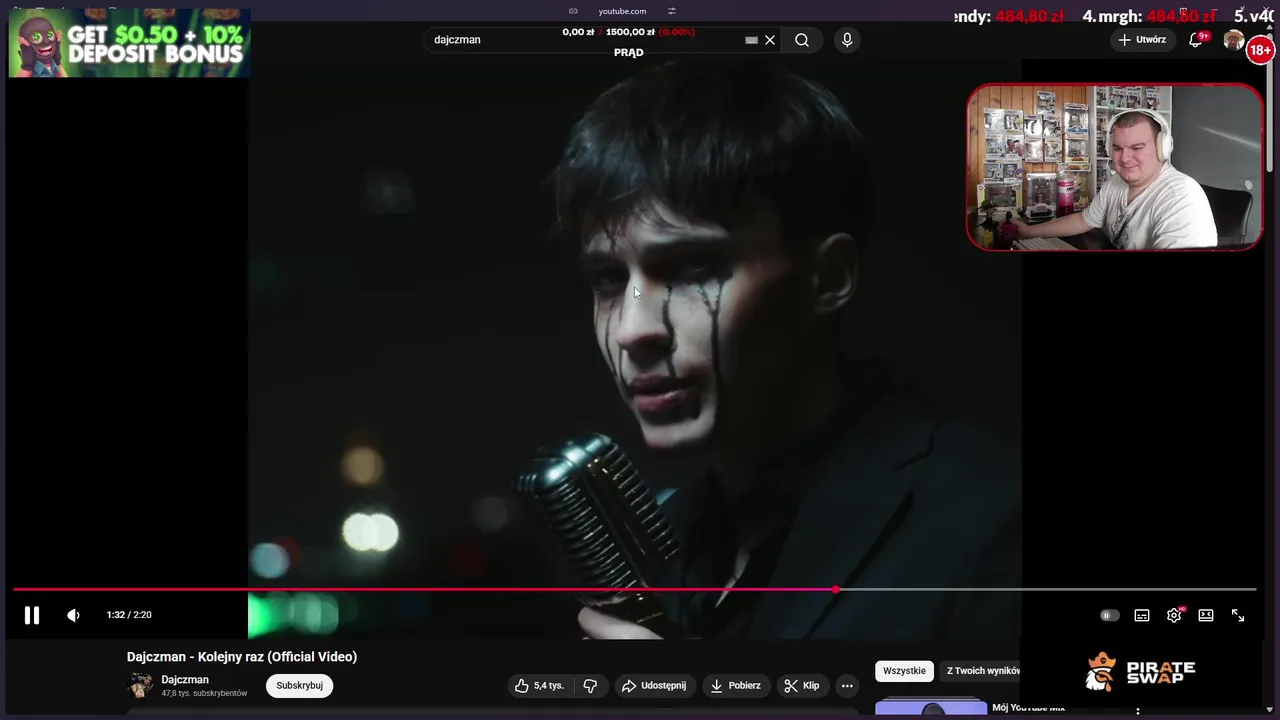Clear the search query with X
Image resolution: width=1280 pixels, height=720 pixels.
pos(770,40)
